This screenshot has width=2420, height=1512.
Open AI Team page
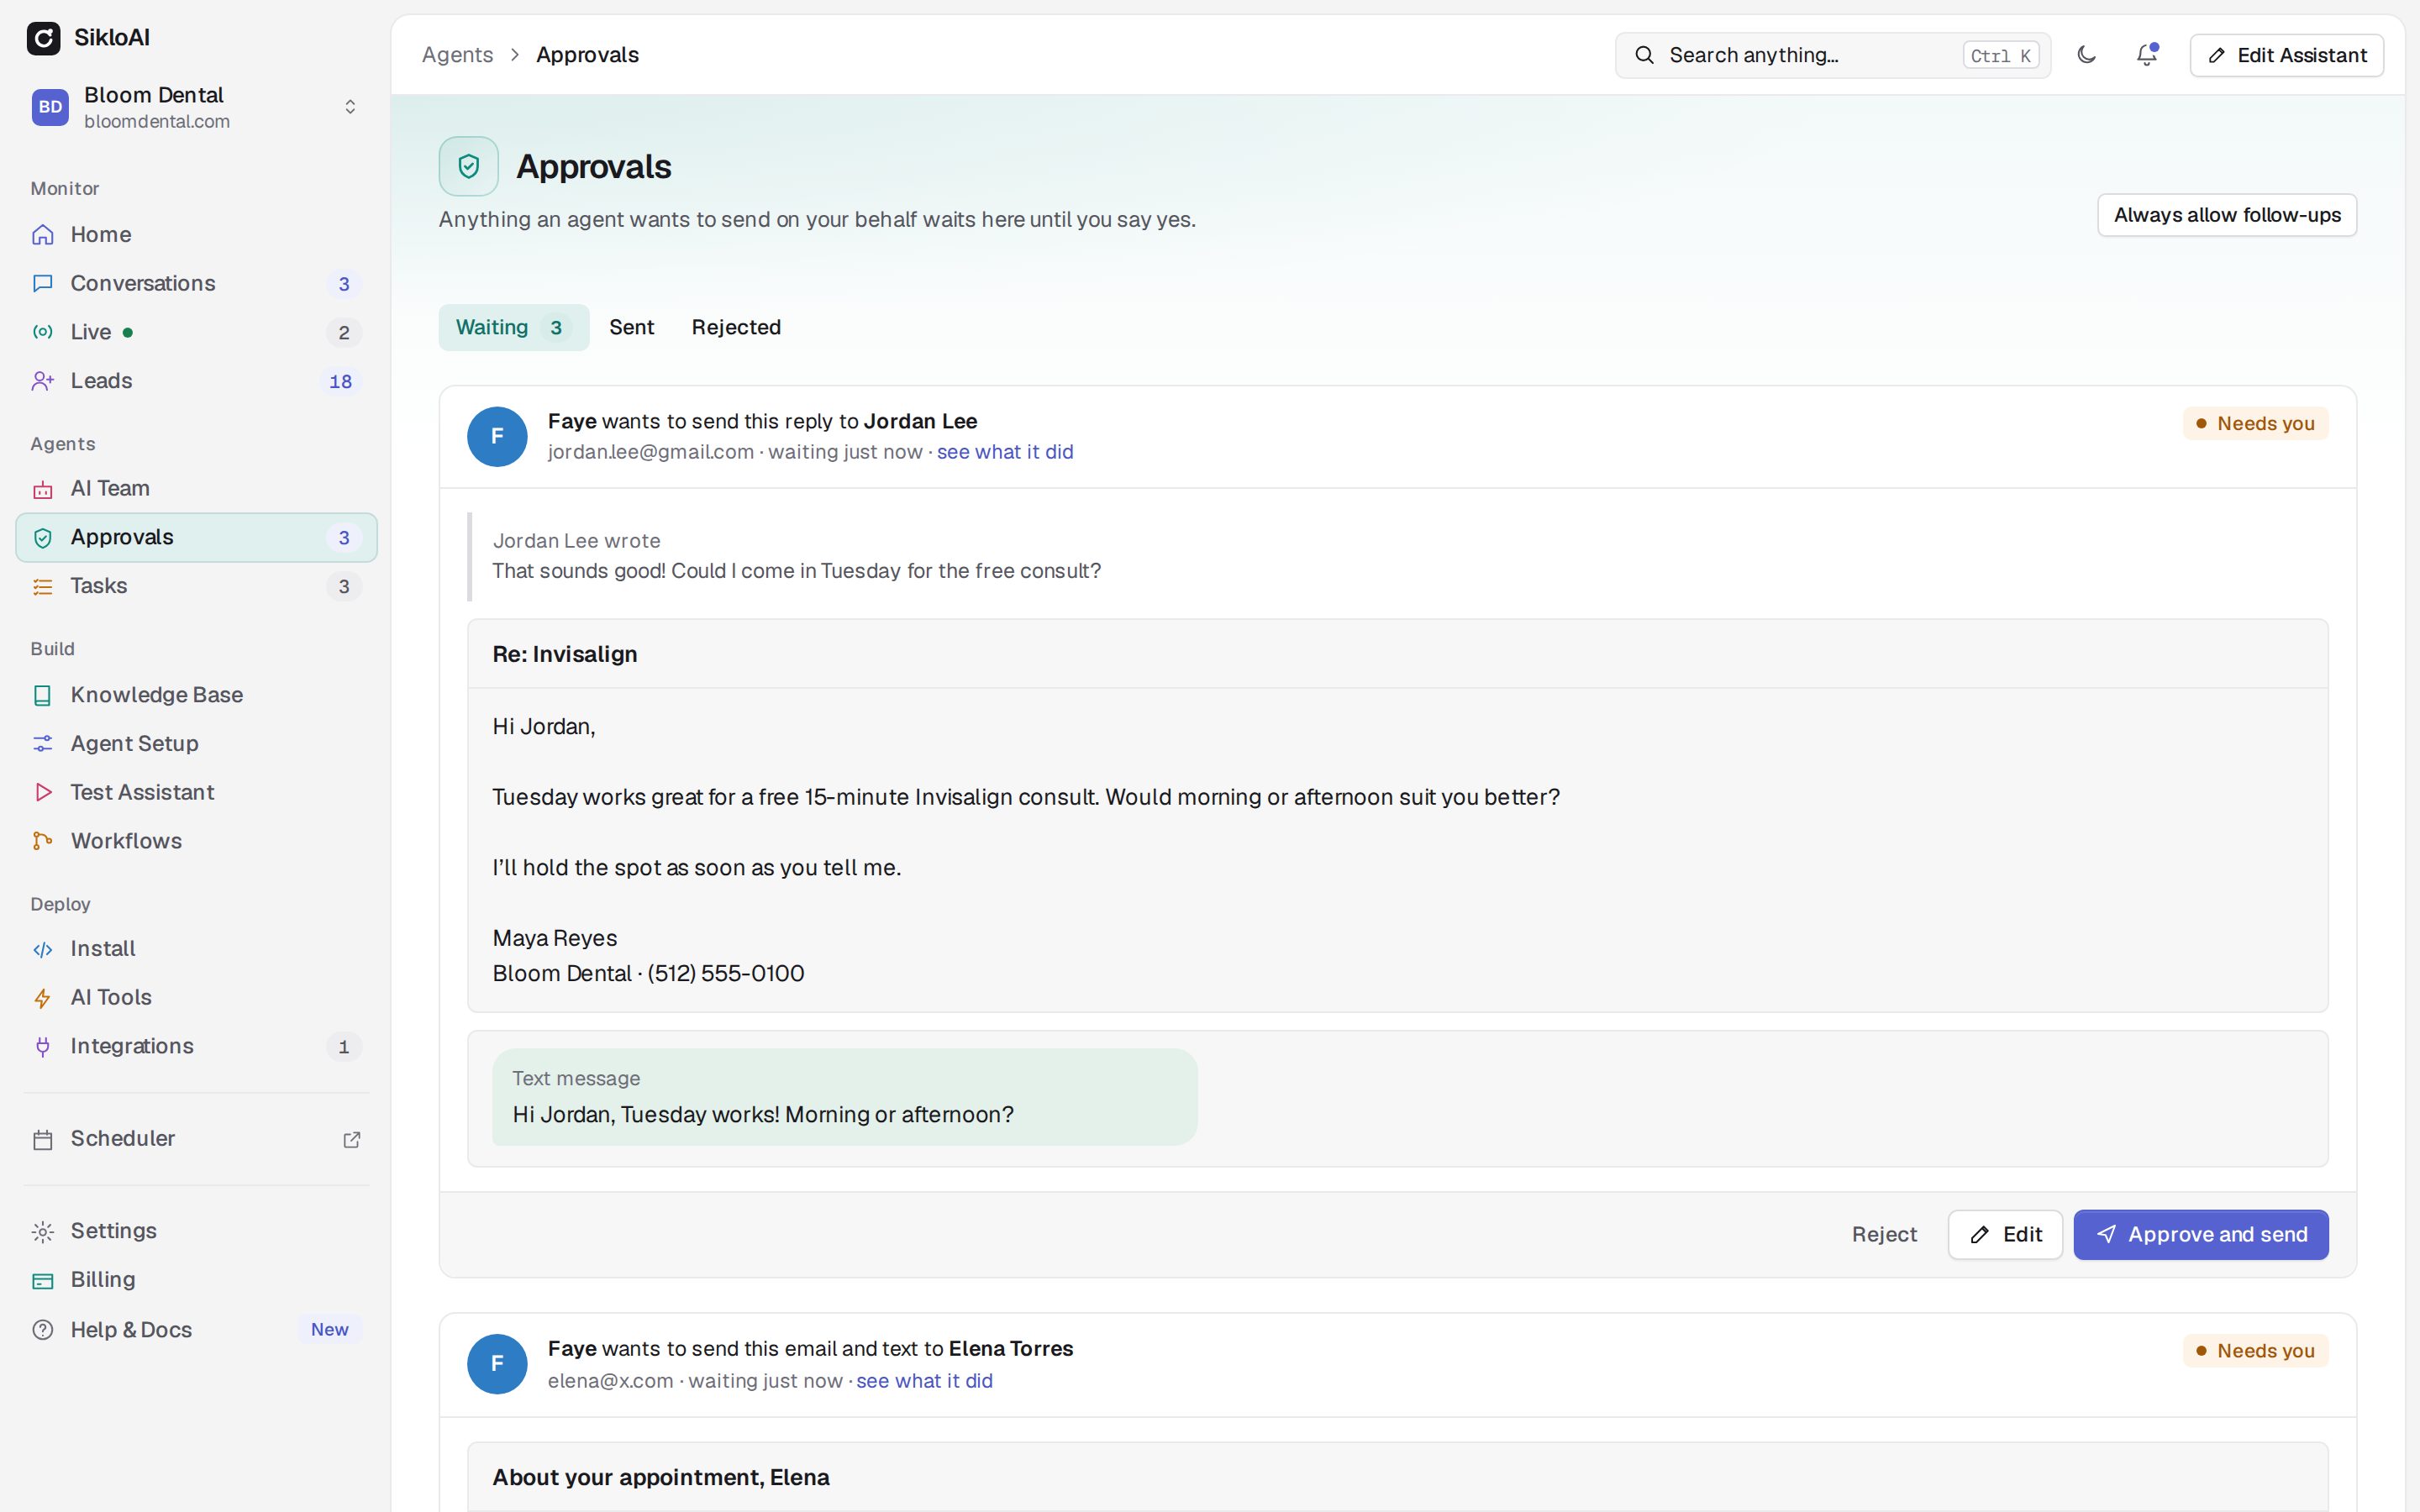(196, 488)
